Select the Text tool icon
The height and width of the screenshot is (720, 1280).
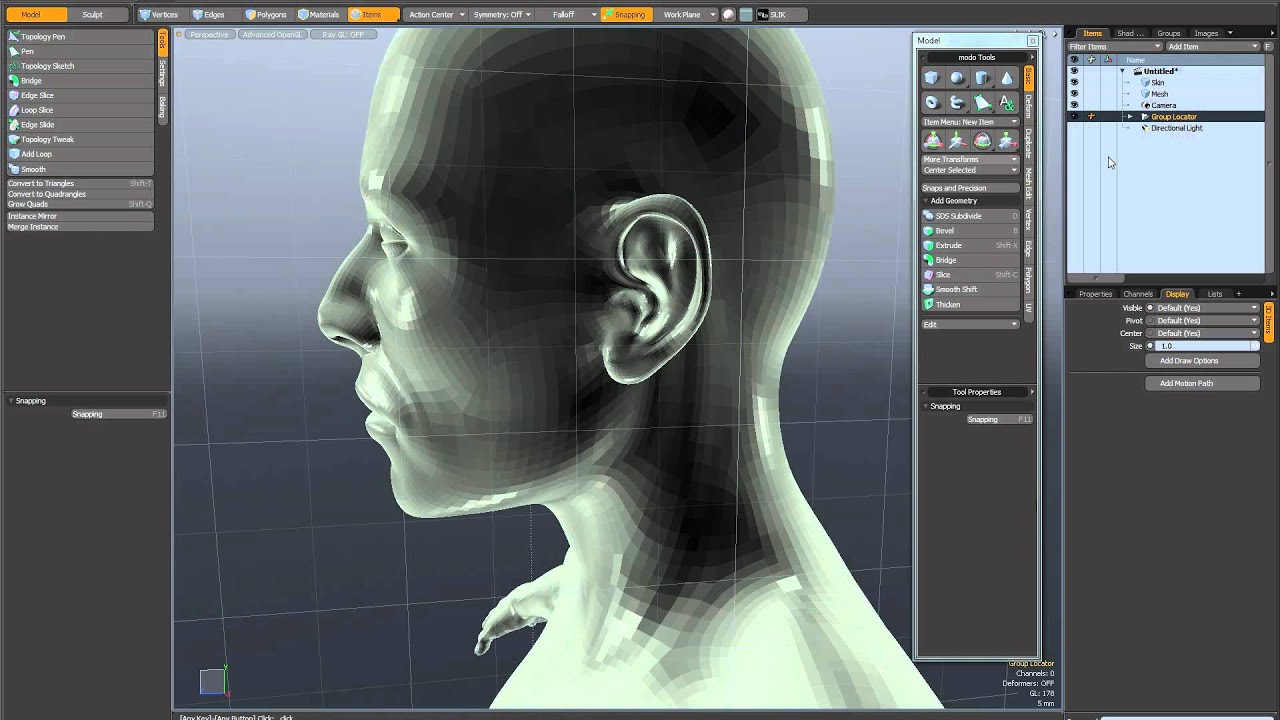[1007, 102]
